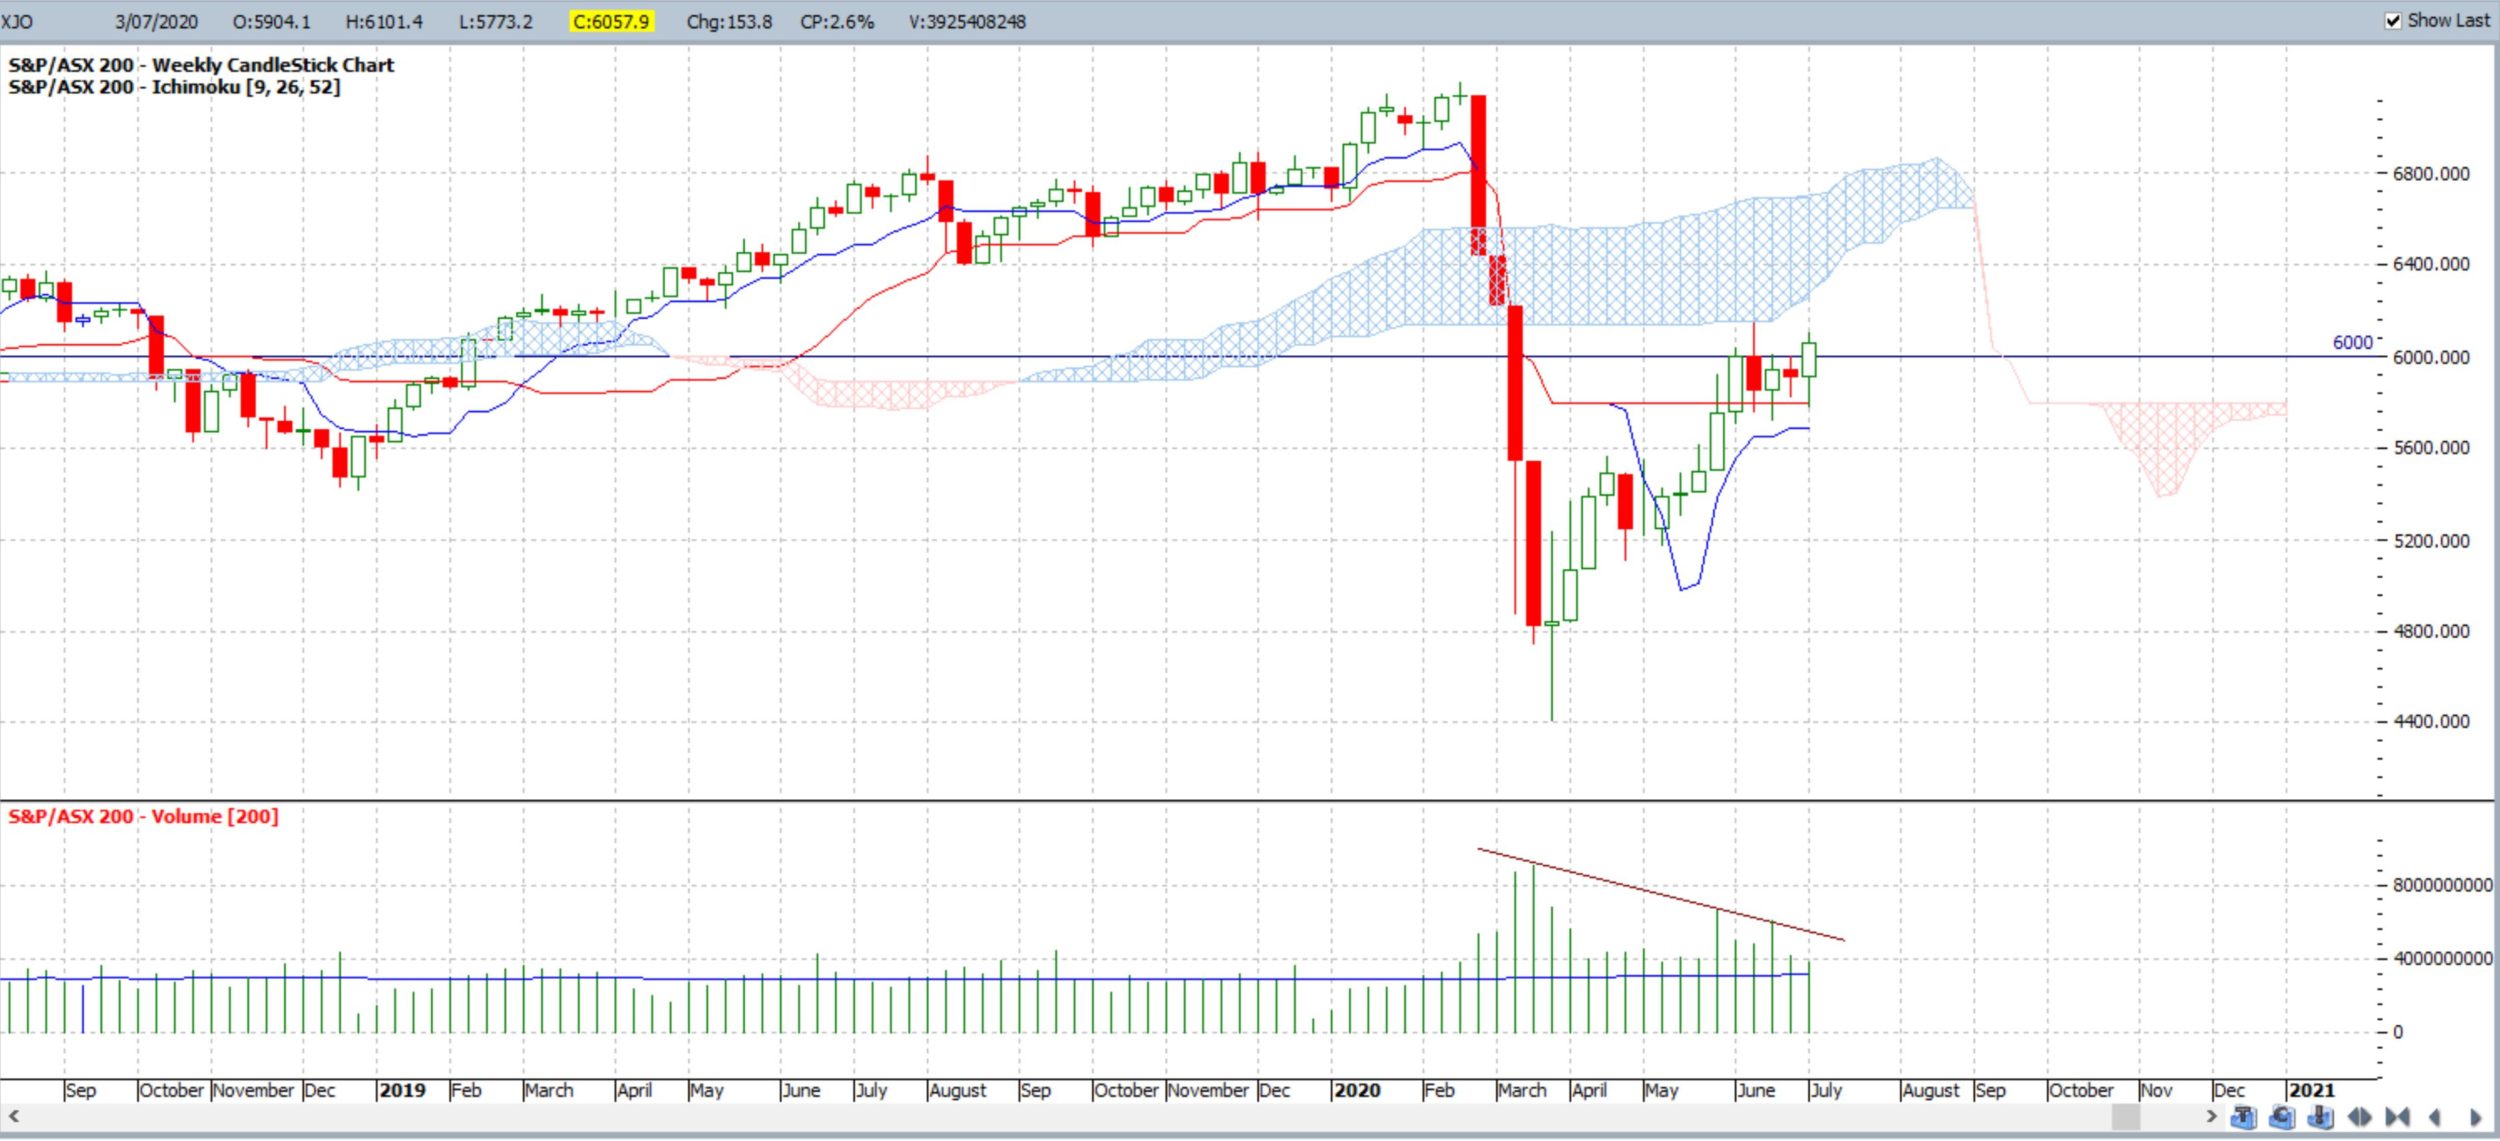This screenshot has width=2500, height=1141.
Task: Click the single left-pointing triangle icon
Action: click(2434, 1117)
